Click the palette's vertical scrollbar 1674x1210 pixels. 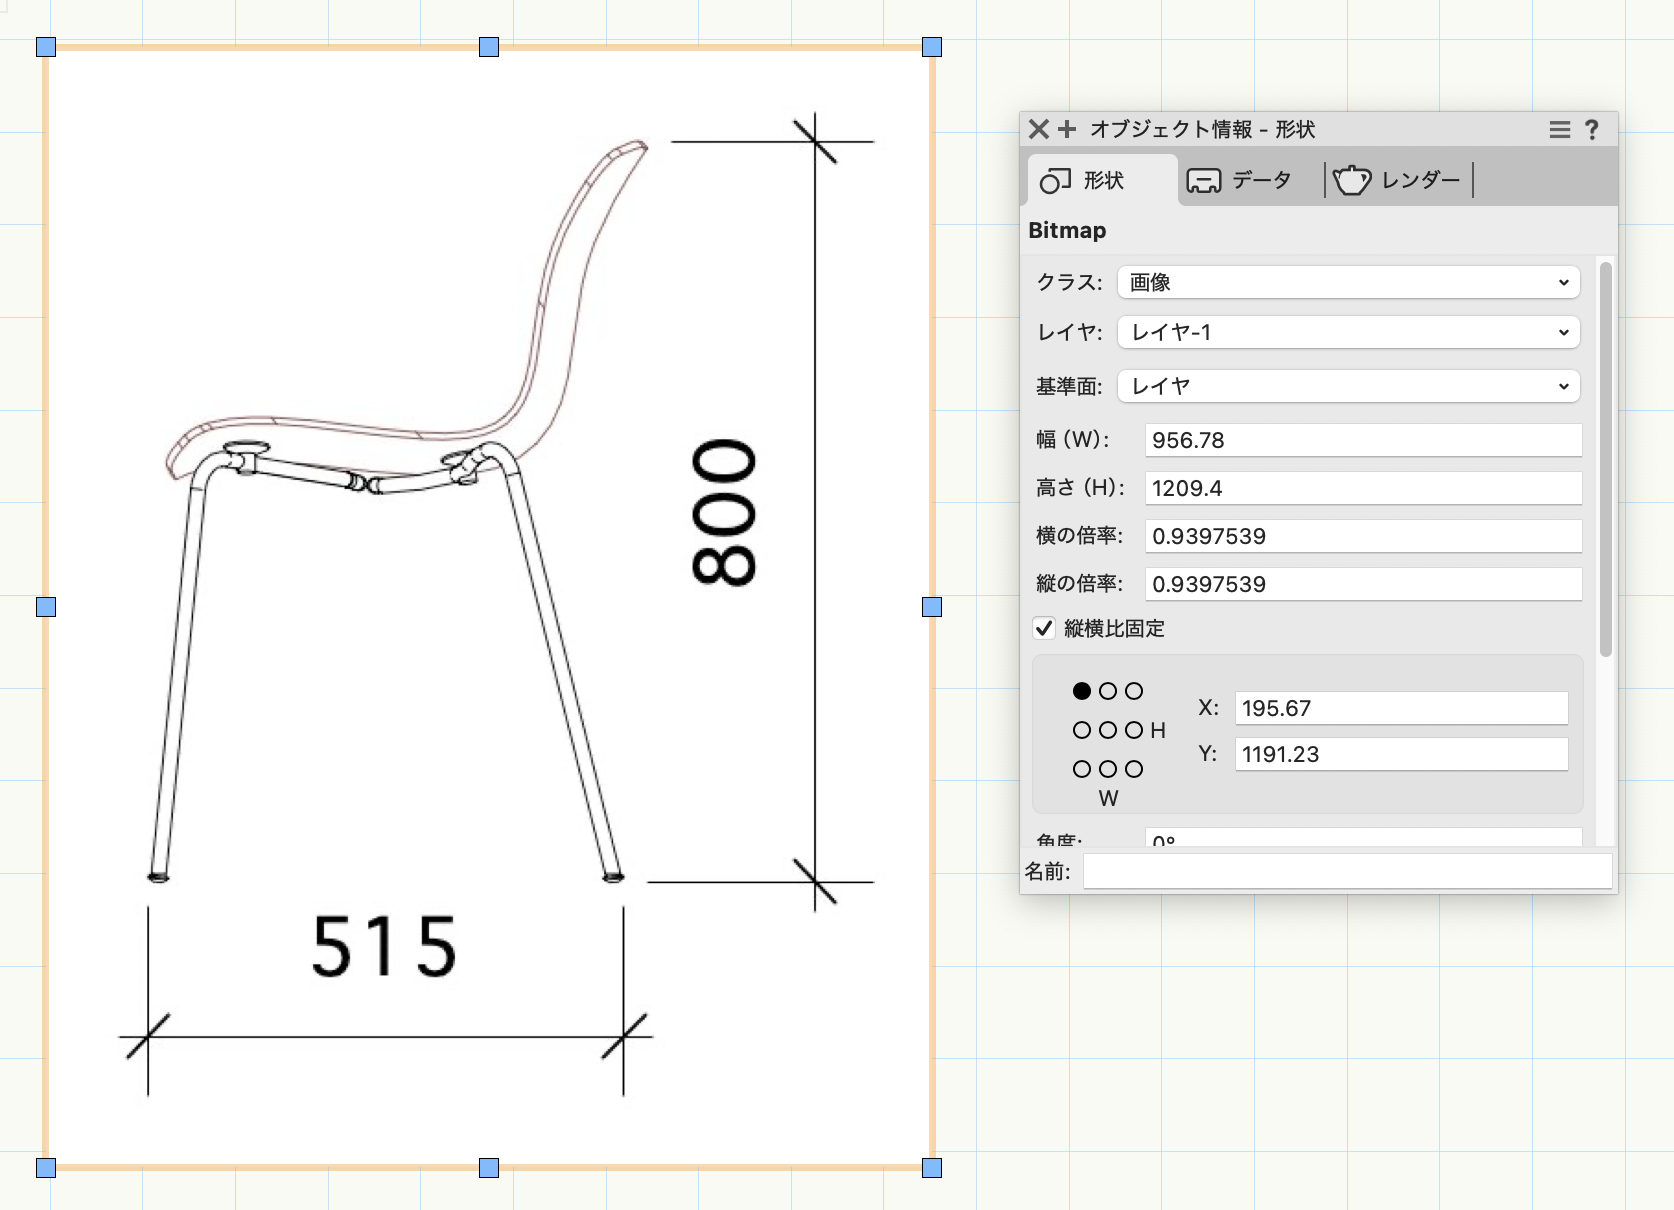1605,460
